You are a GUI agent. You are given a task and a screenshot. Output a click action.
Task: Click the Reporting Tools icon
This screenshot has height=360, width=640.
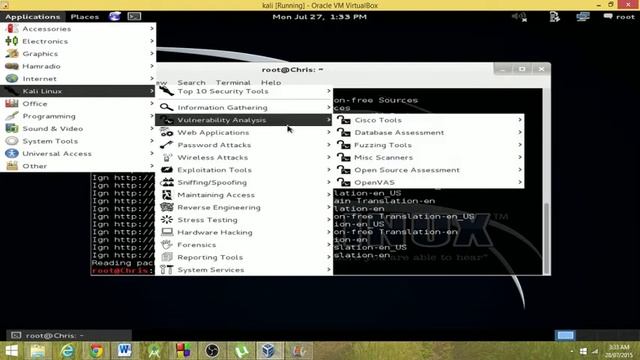click(167, 257)
